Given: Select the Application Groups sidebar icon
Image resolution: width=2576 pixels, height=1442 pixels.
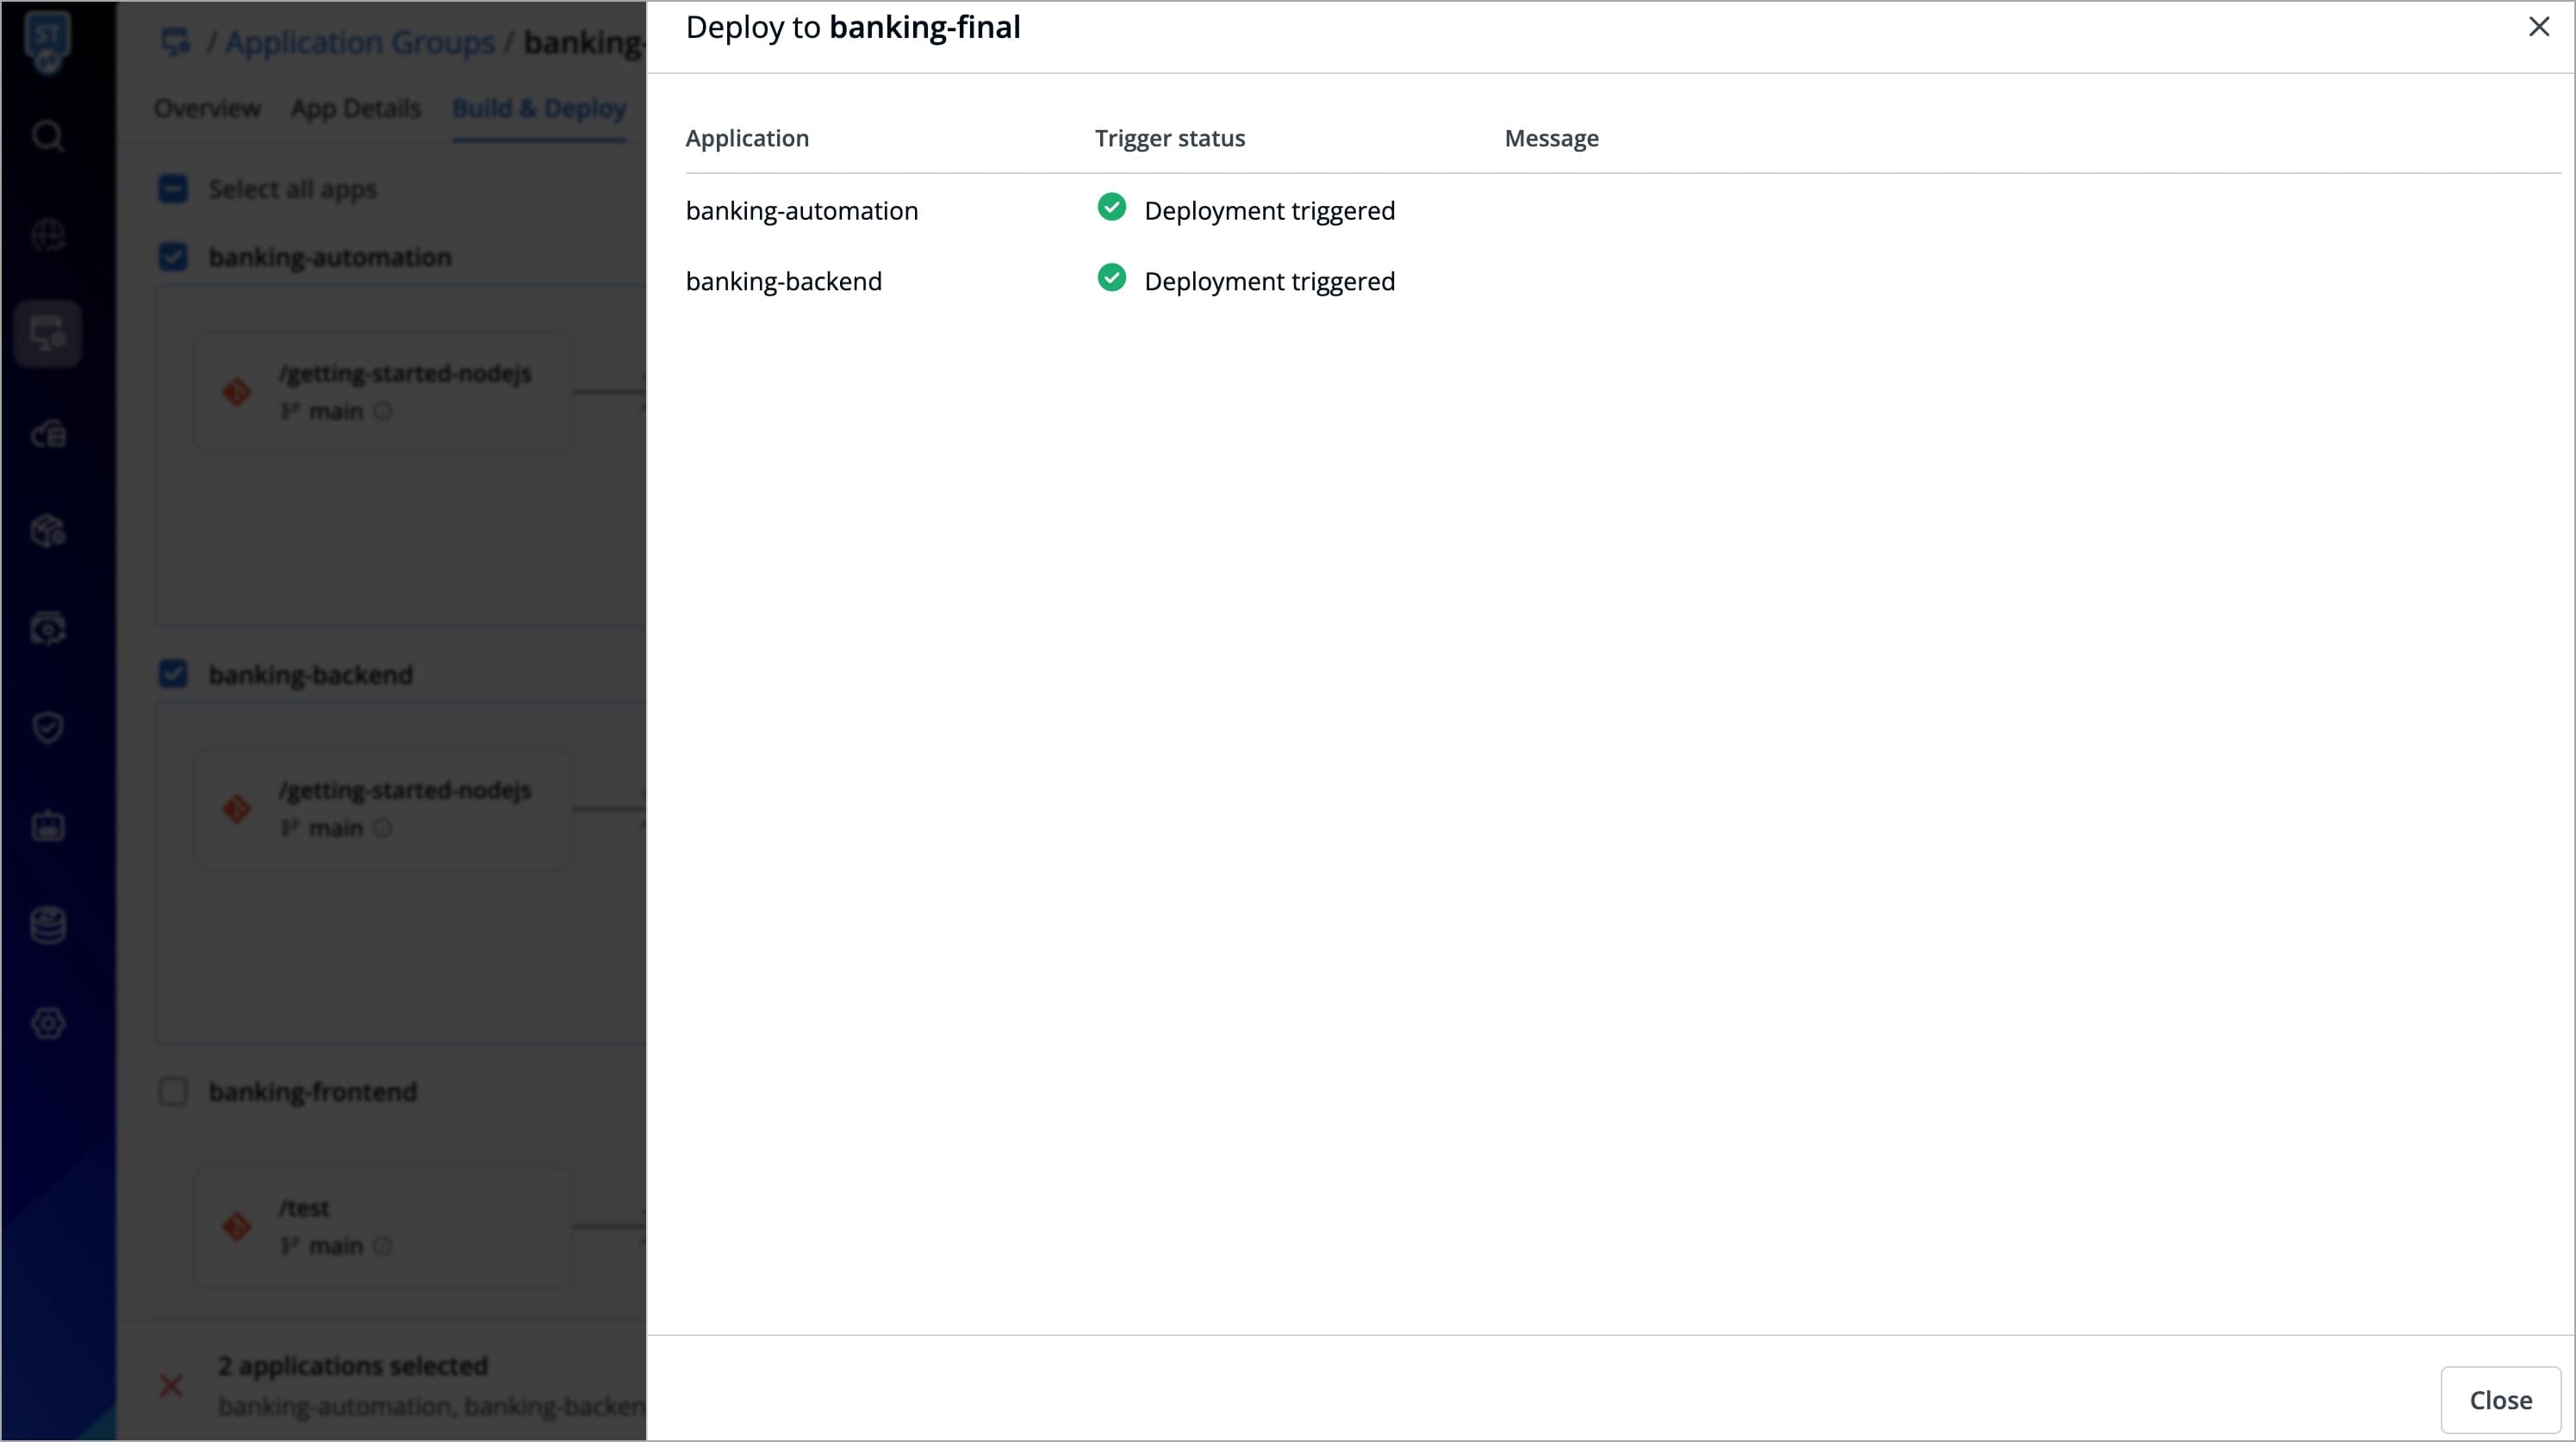Looking at the screenshot, I should [x=47, y=334].
